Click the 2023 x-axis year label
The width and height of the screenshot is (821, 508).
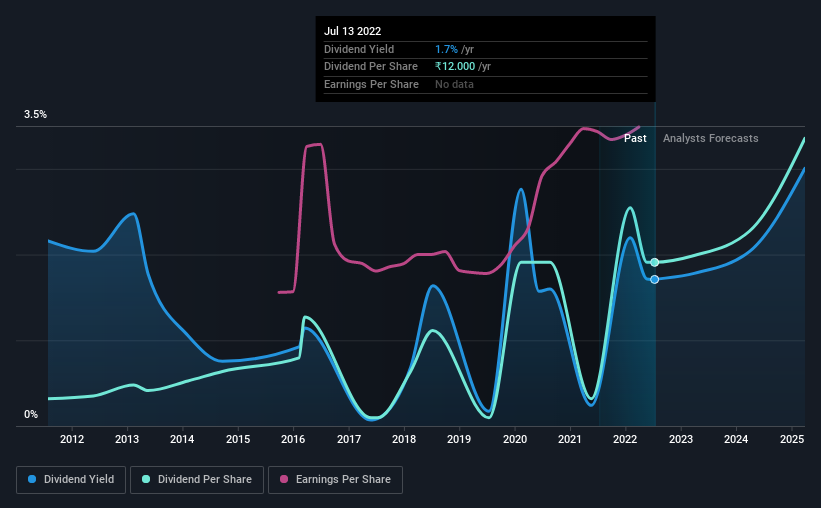point(681,439)
